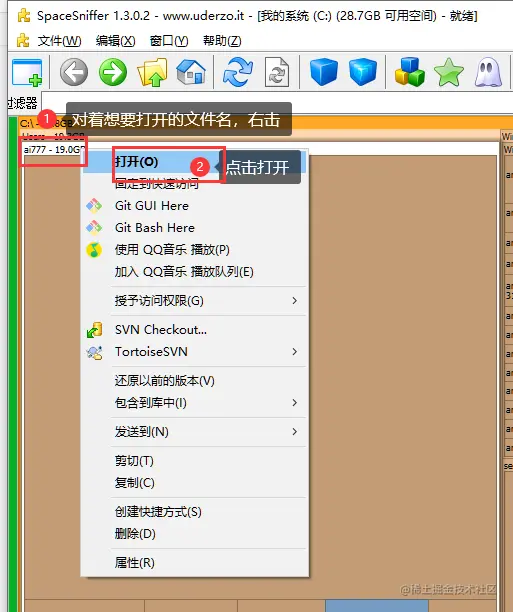This screenshot has width=513, height=612.
Task: Open the 编辑(X) menu
Action: tap(116, 41)
